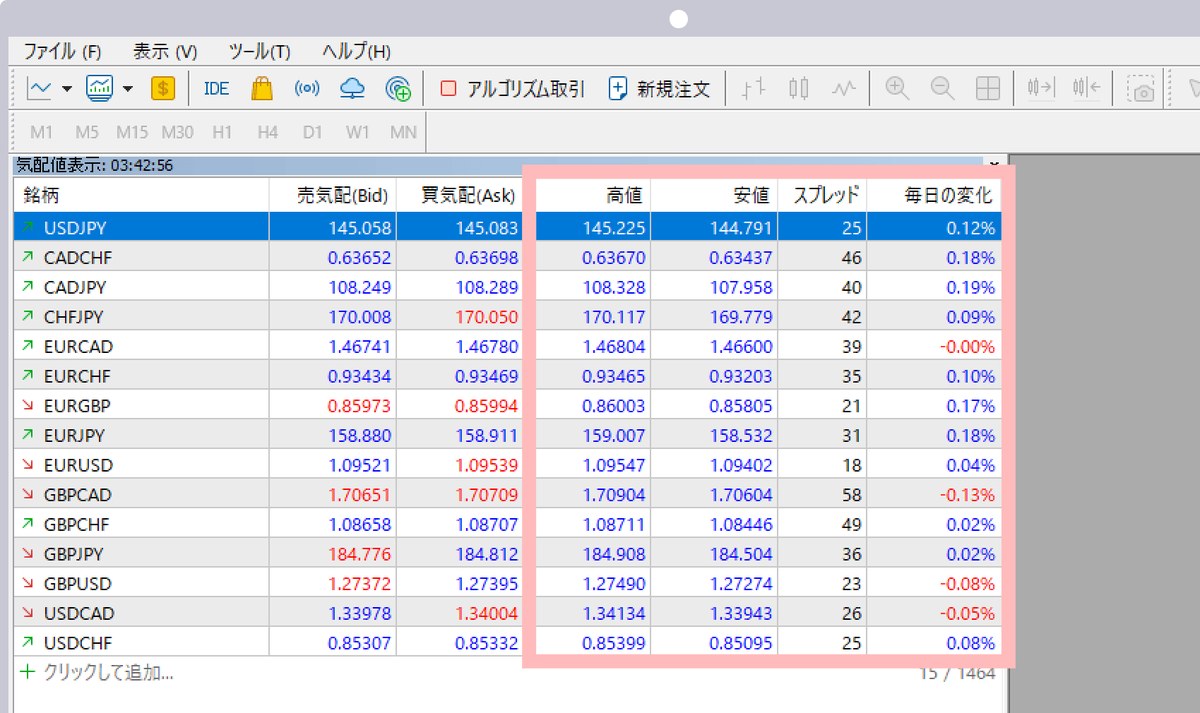1200x713 pixels.
Task: Click the zoom in magnifier
Action: click(x=897, y=88)
